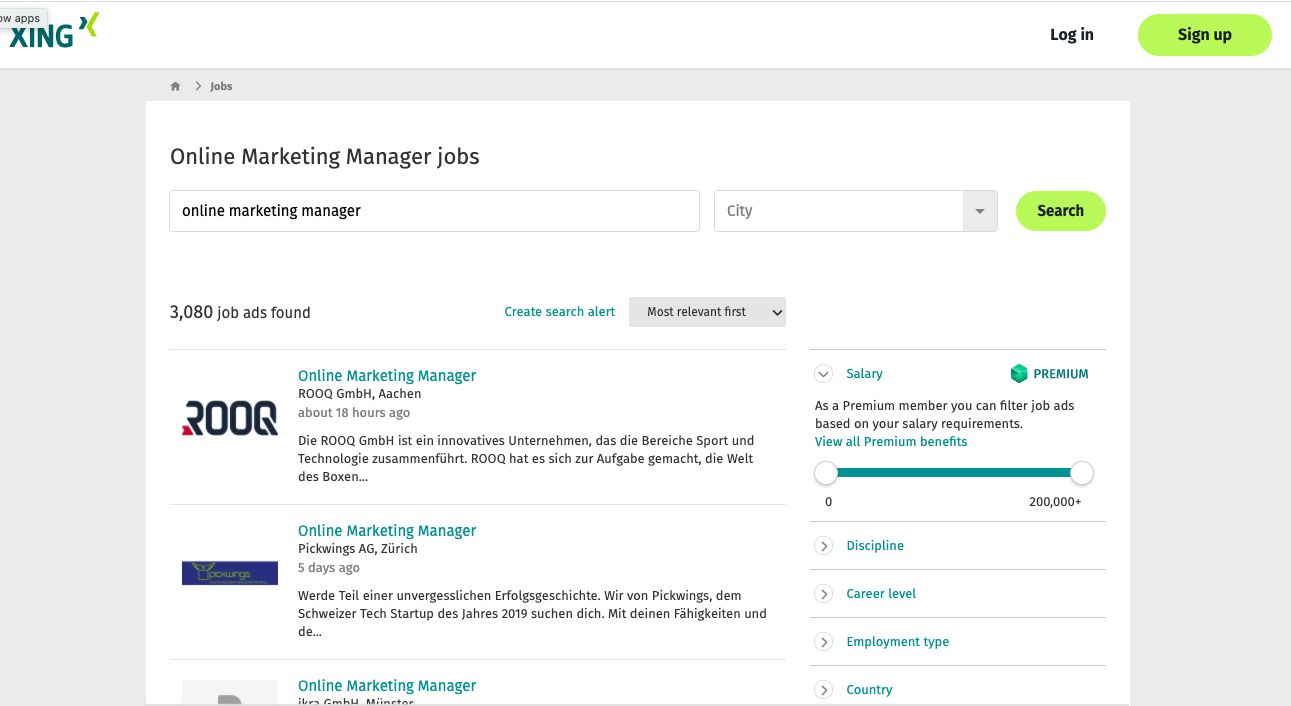The height and width of the screenshot is (706, 1291).
Task: Expand the Discipline filter
Action: (x=824, y=546)
